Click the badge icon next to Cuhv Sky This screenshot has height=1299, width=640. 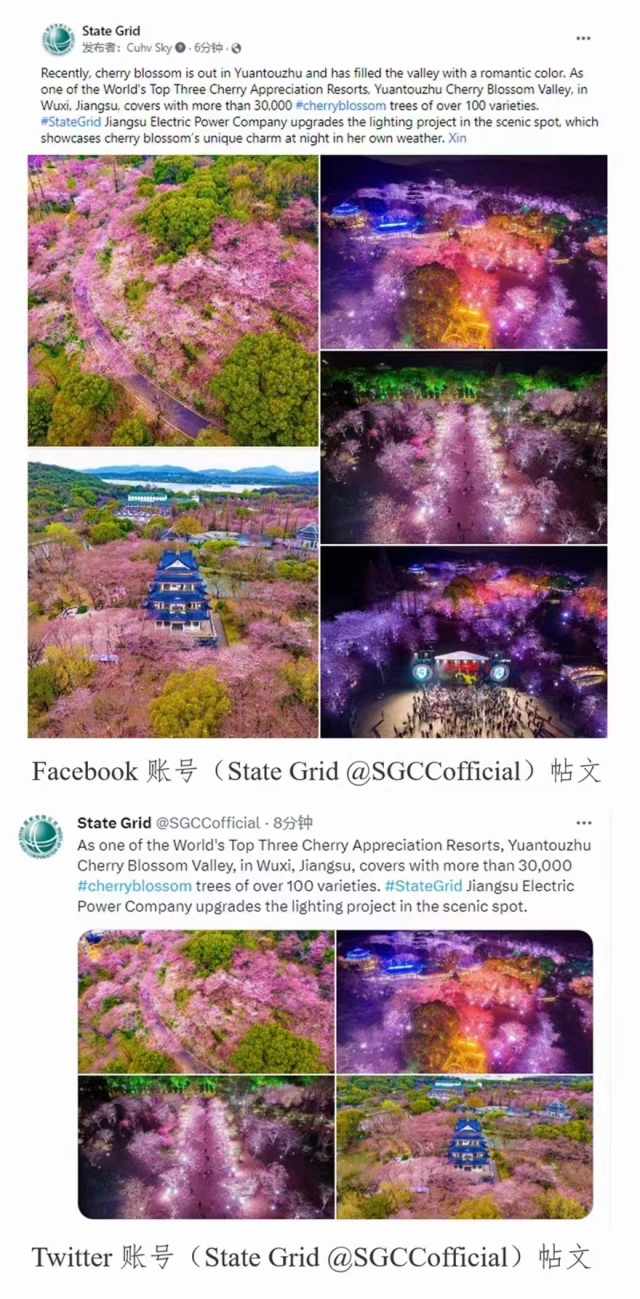(x=180, y=47)
